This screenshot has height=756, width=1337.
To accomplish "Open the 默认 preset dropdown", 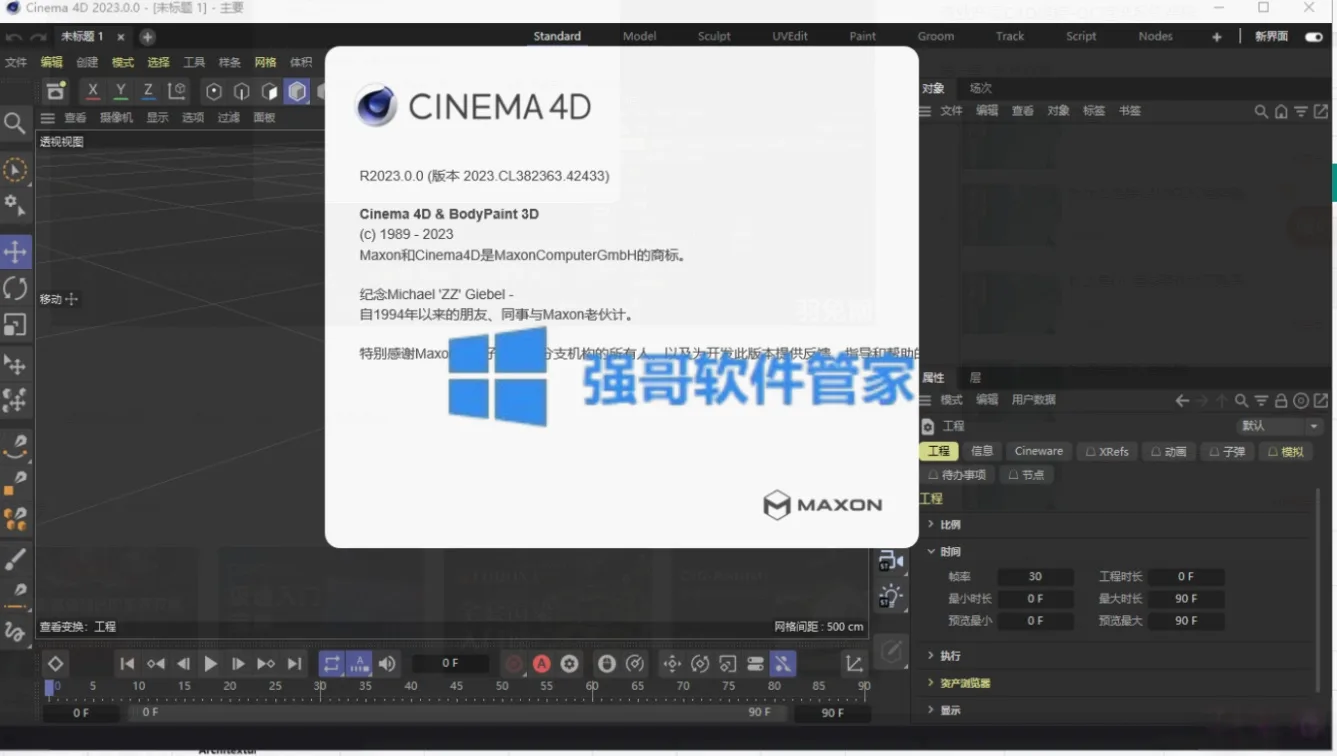I will [x=1281, y=426].
